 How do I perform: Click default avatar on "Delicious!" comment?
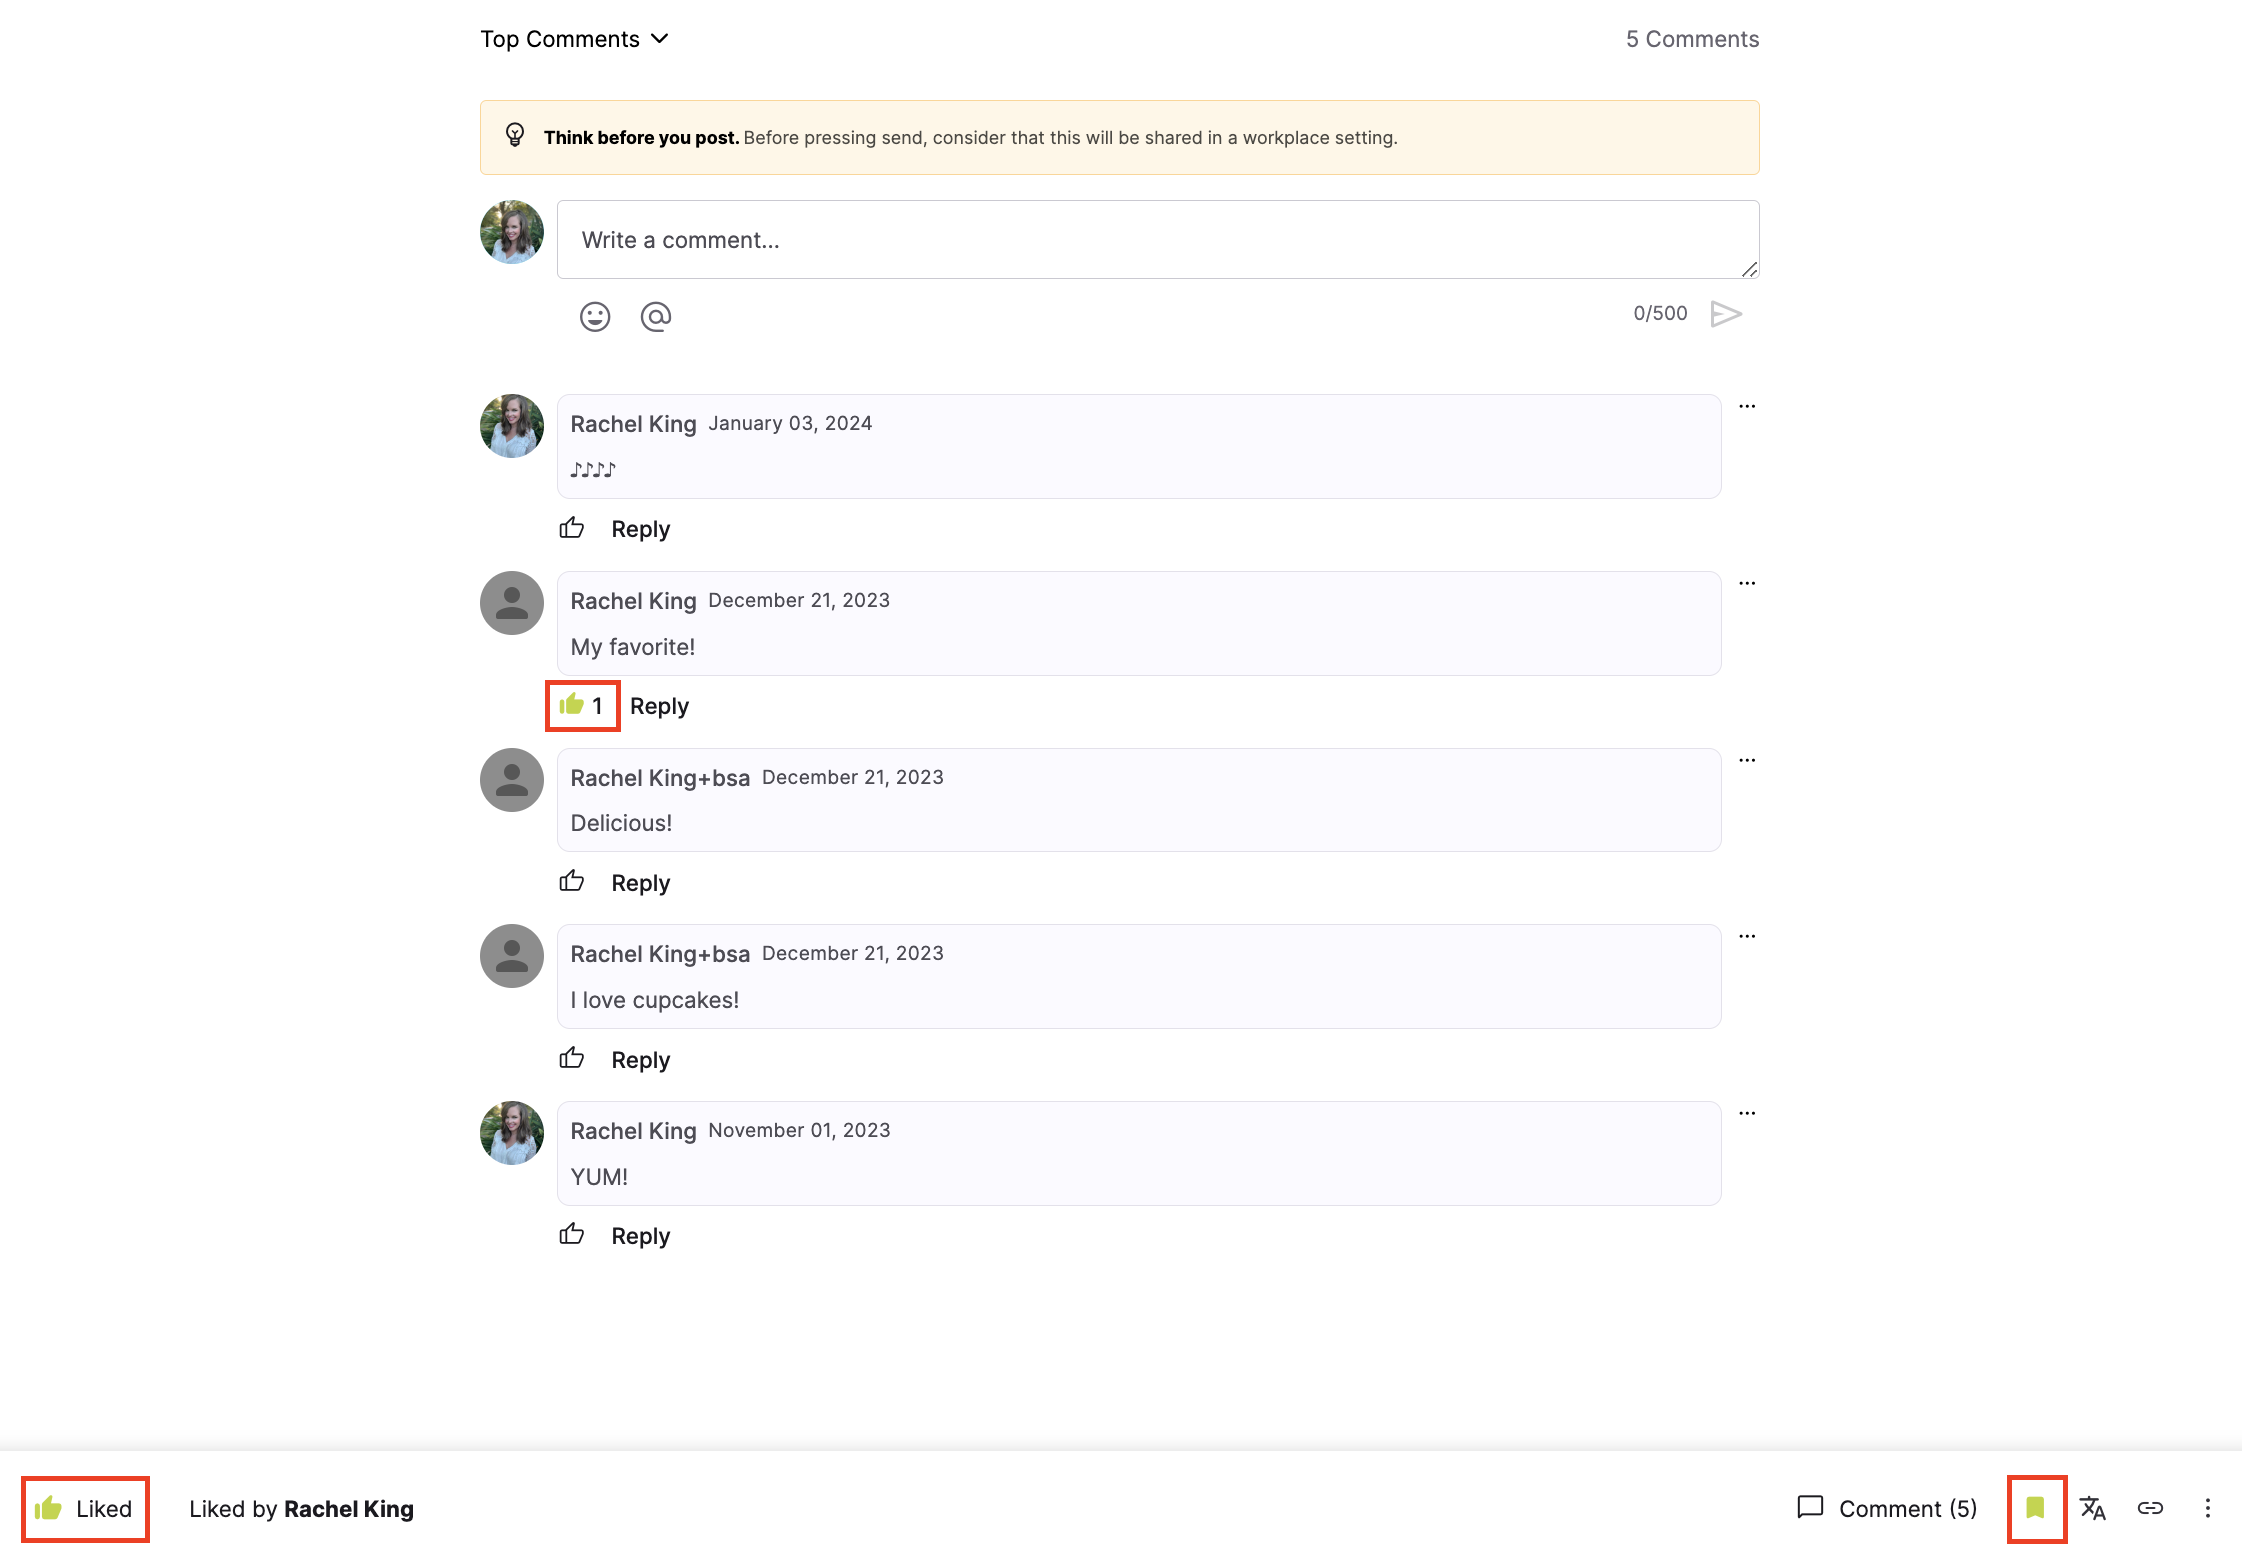pyautogui.click(x=512, y=780)
